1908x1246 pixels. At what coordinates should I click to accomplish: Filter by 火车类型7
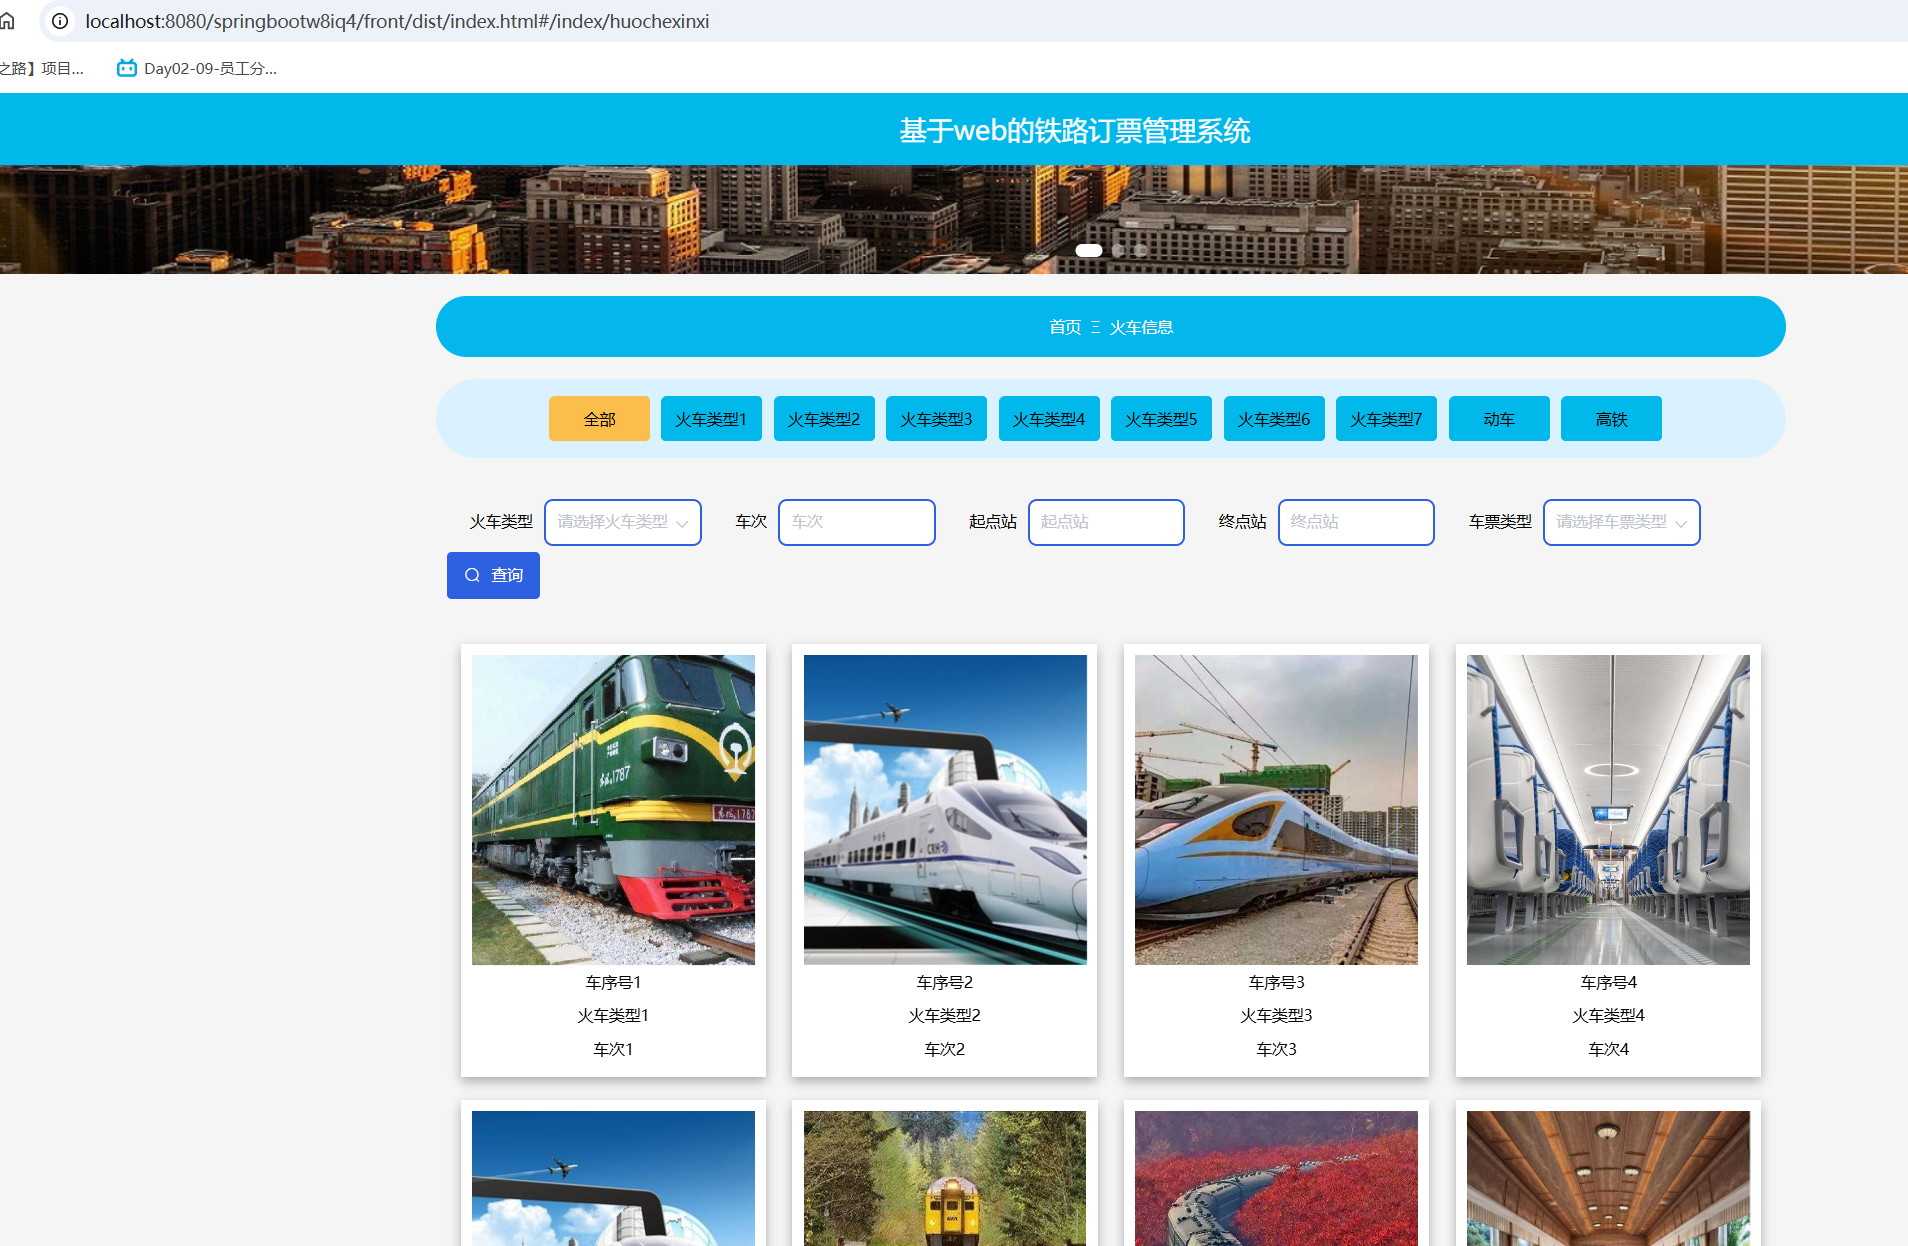coord(1386,419)
